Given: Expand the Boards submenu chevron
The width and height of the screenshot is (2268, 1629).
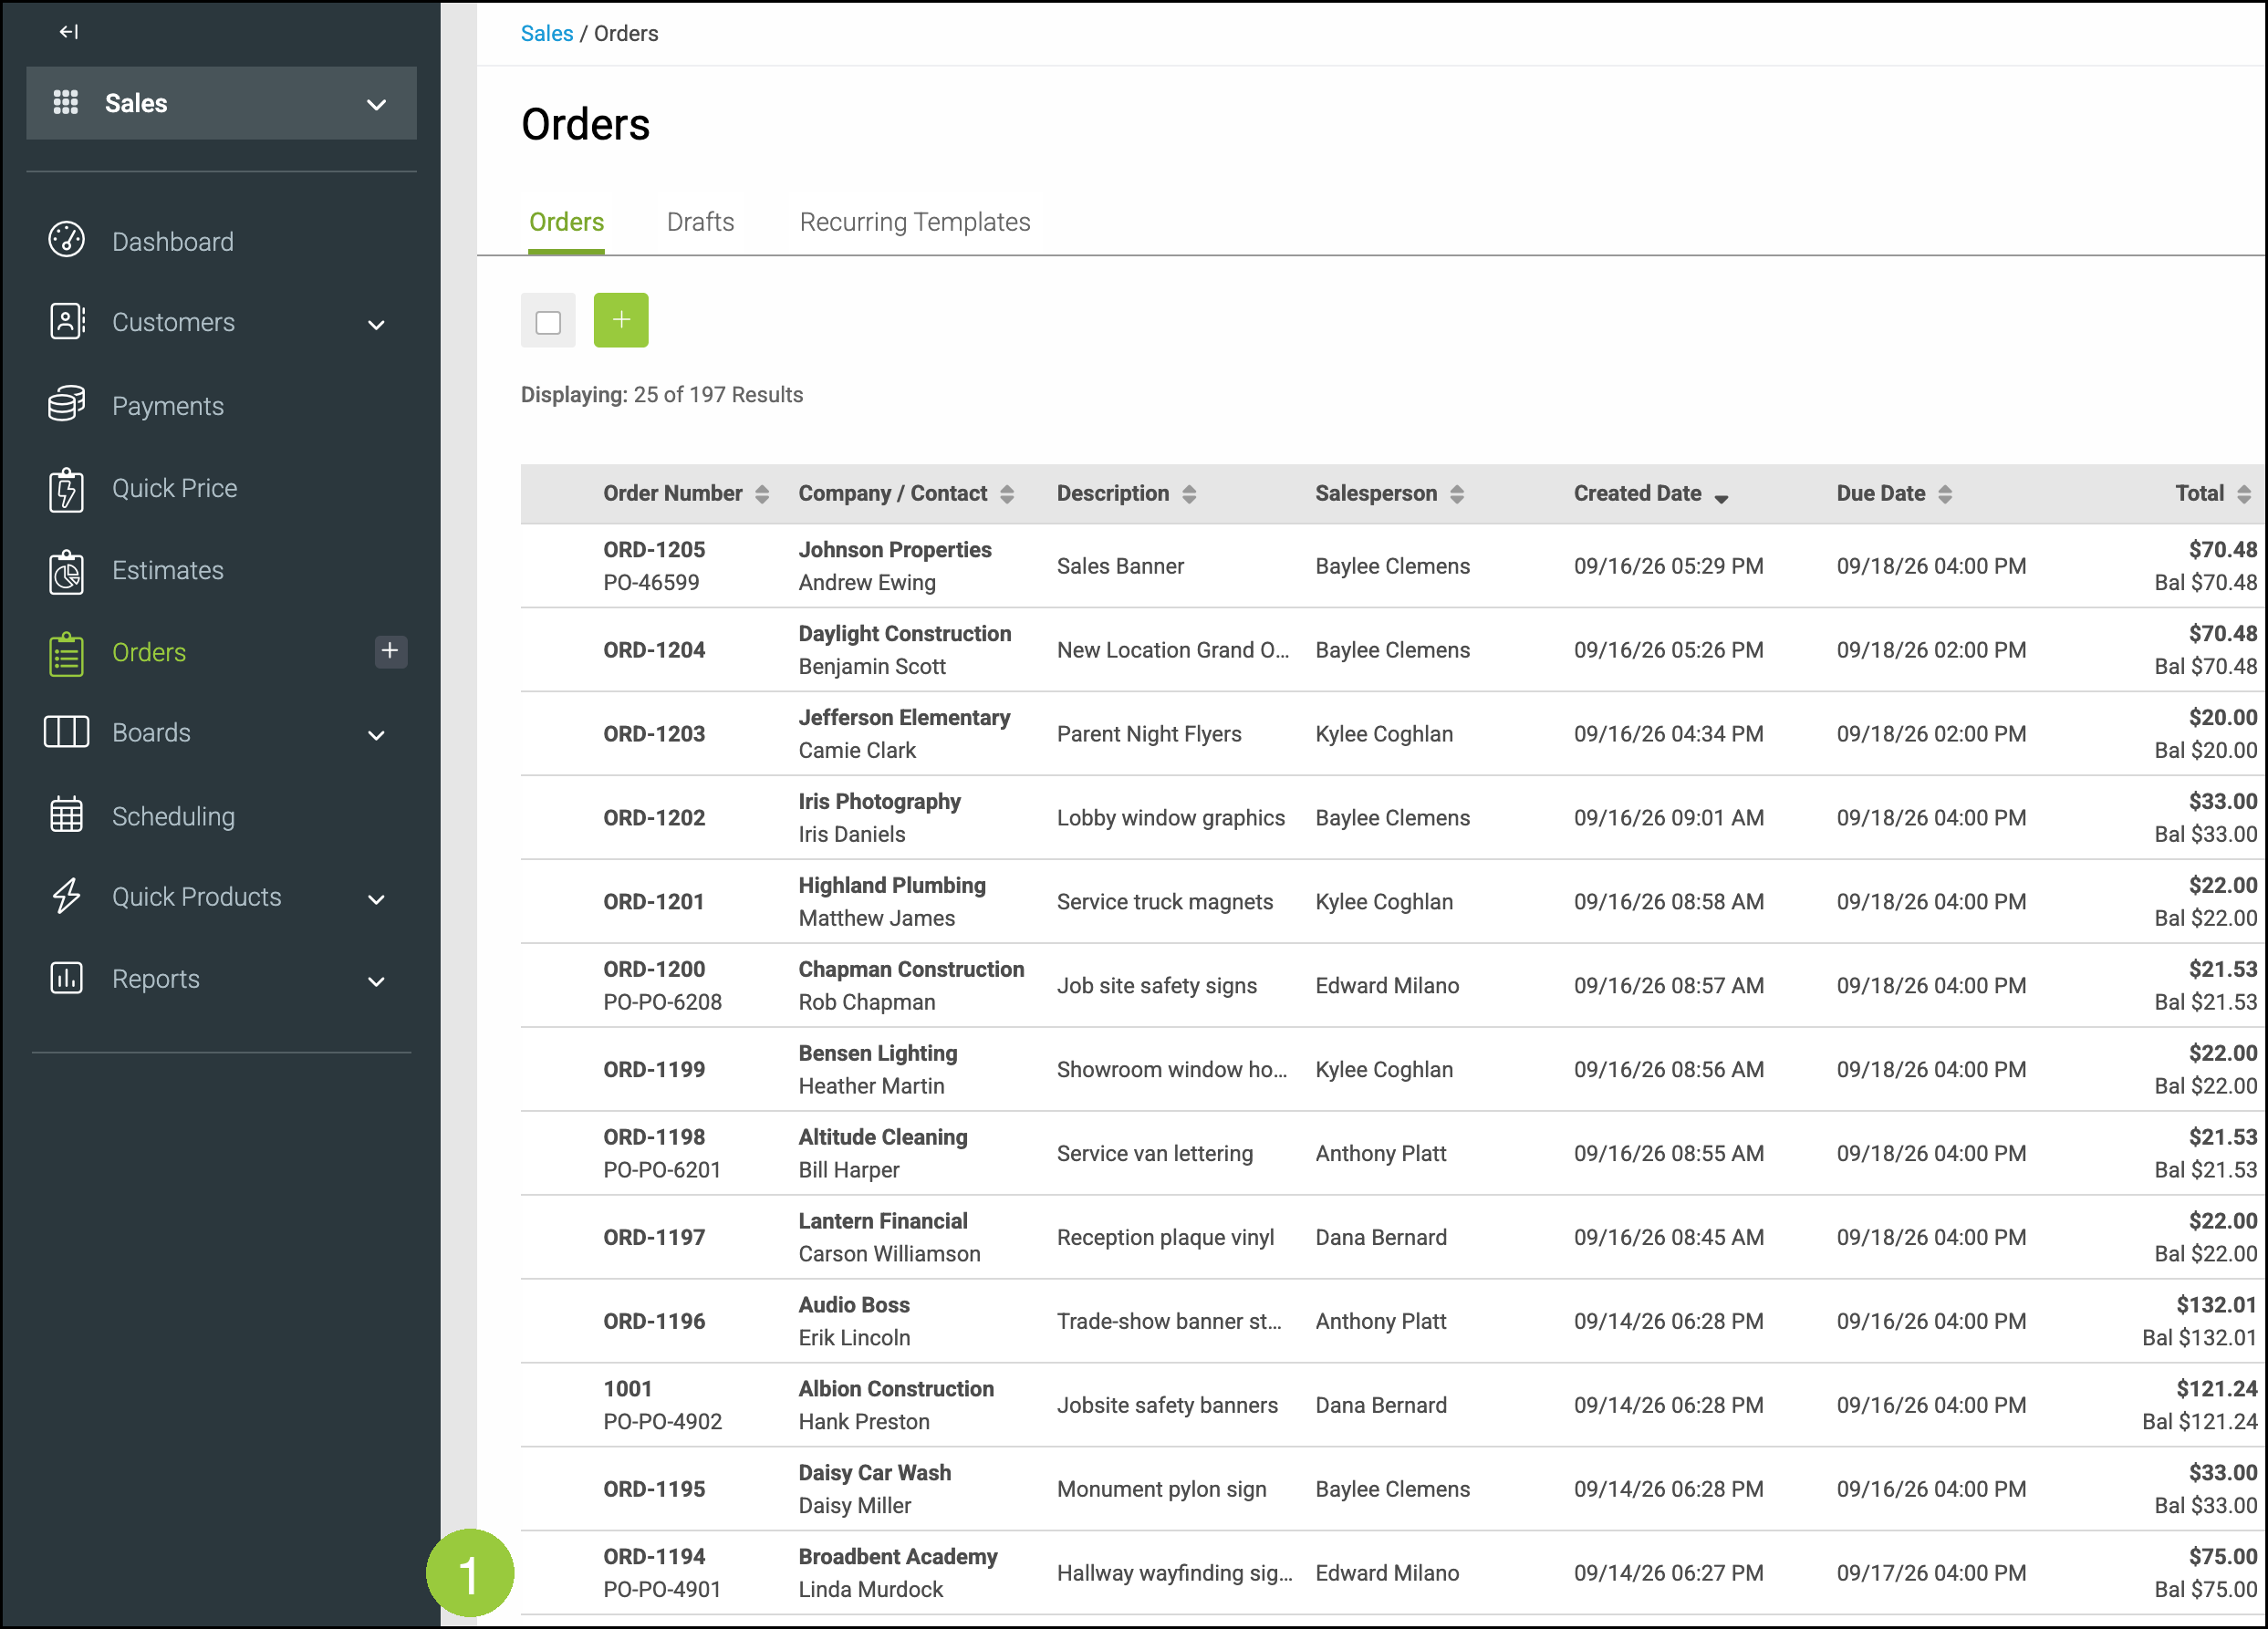Looking at the screenshot, I should coord(376,735).
